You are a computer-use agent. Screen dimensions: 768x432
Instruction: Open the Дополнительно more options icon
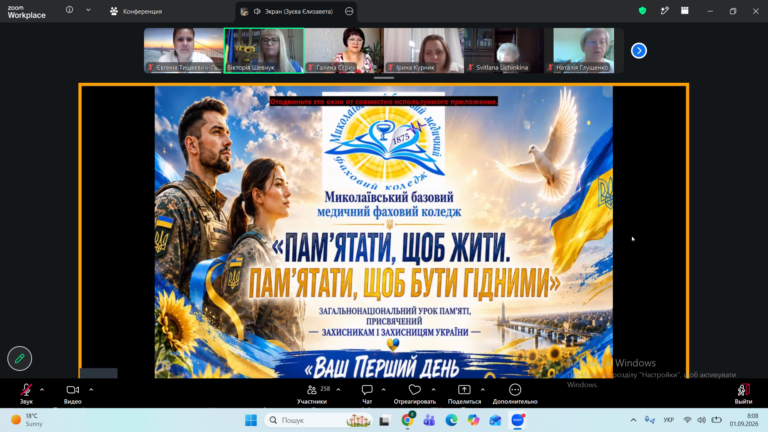(x=515, y=390)
